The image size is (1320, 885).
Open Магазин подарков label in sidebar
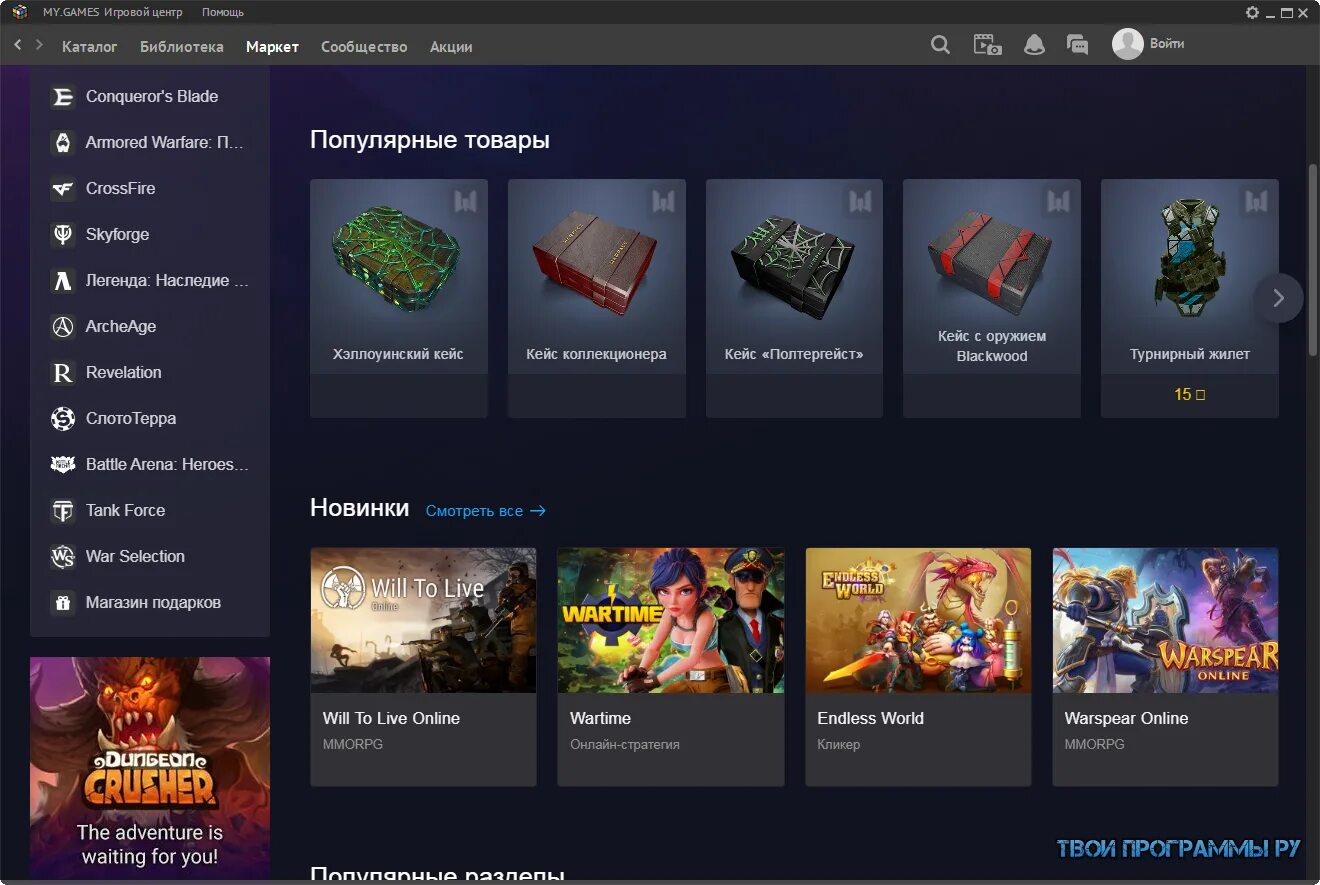pyautogui.click(x=153, y=603)
